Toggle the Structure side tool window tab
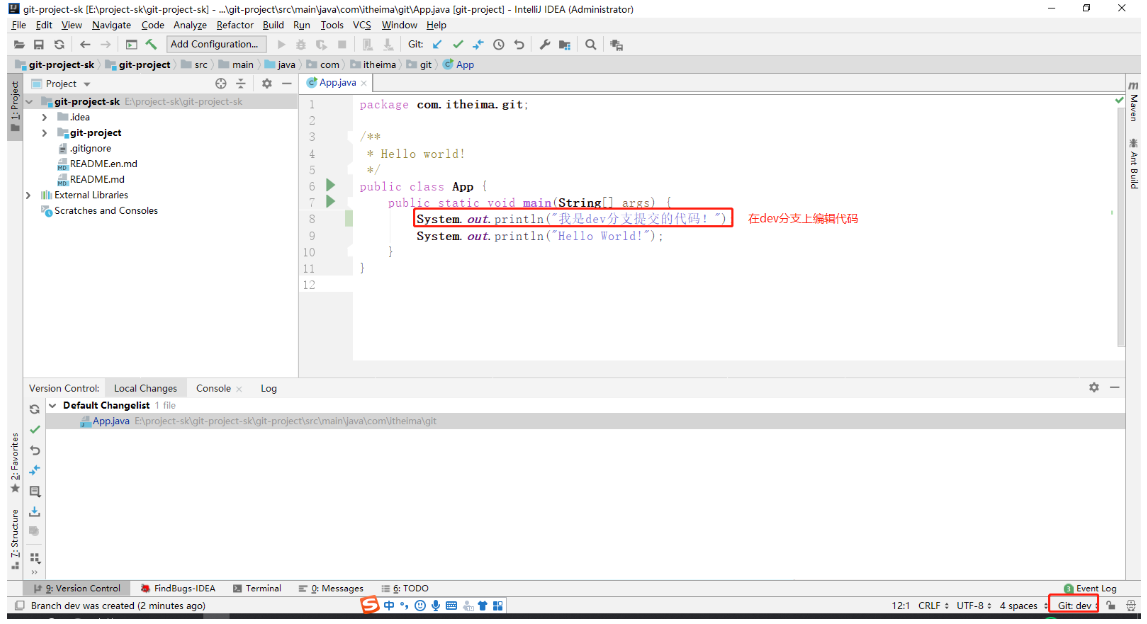 tap(15, 540)
